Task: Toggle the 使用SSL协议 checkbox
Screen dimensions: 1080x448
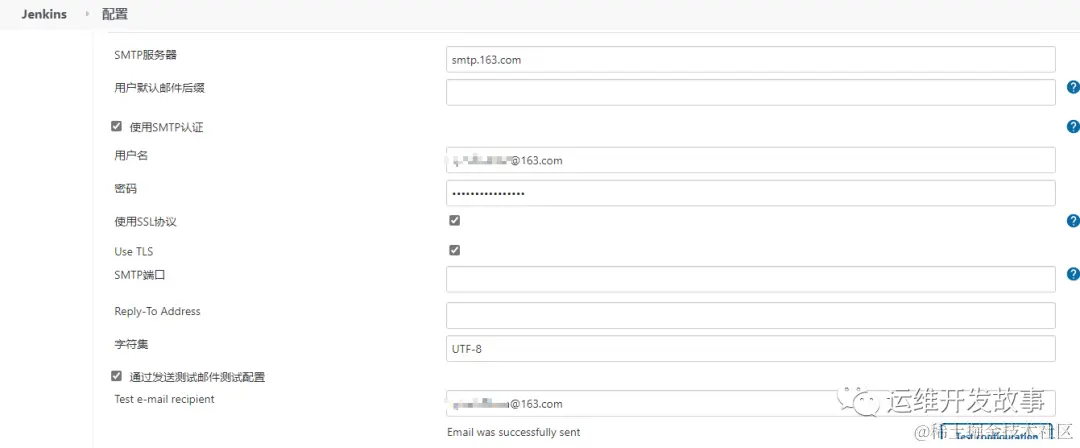Action: tap(454, 221)
